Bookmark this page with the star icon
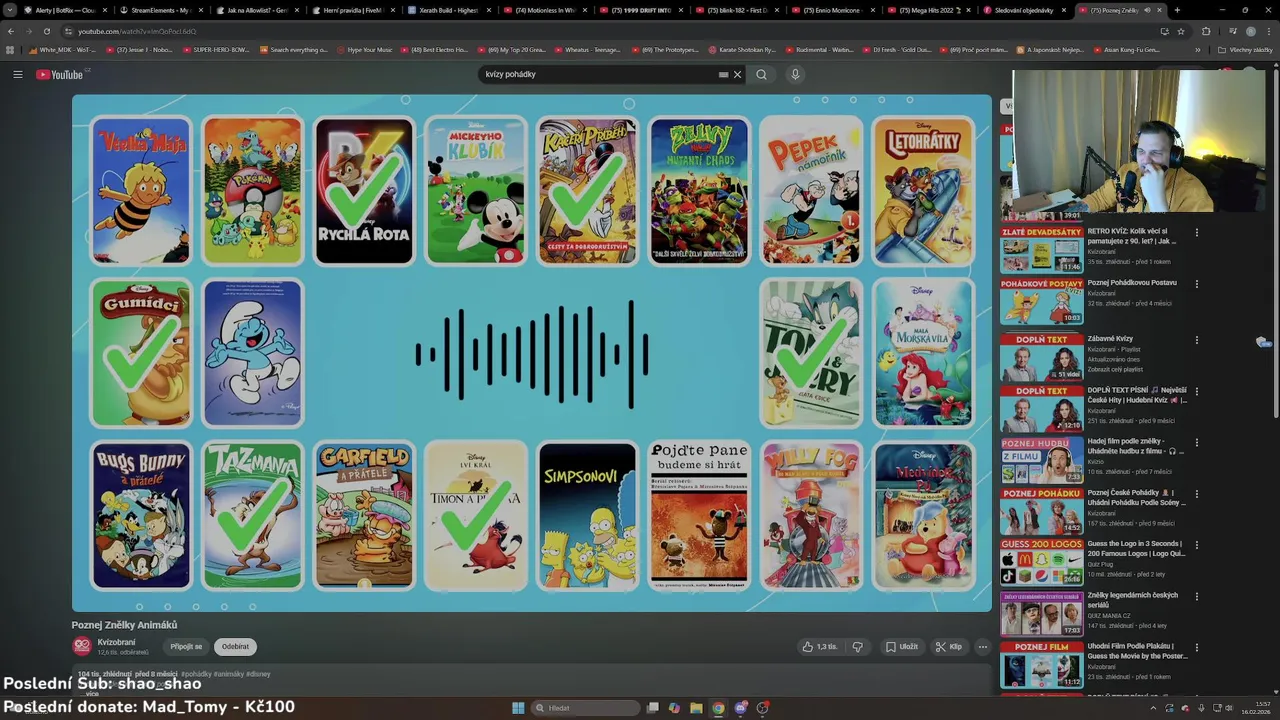 tap(1180, 31)
